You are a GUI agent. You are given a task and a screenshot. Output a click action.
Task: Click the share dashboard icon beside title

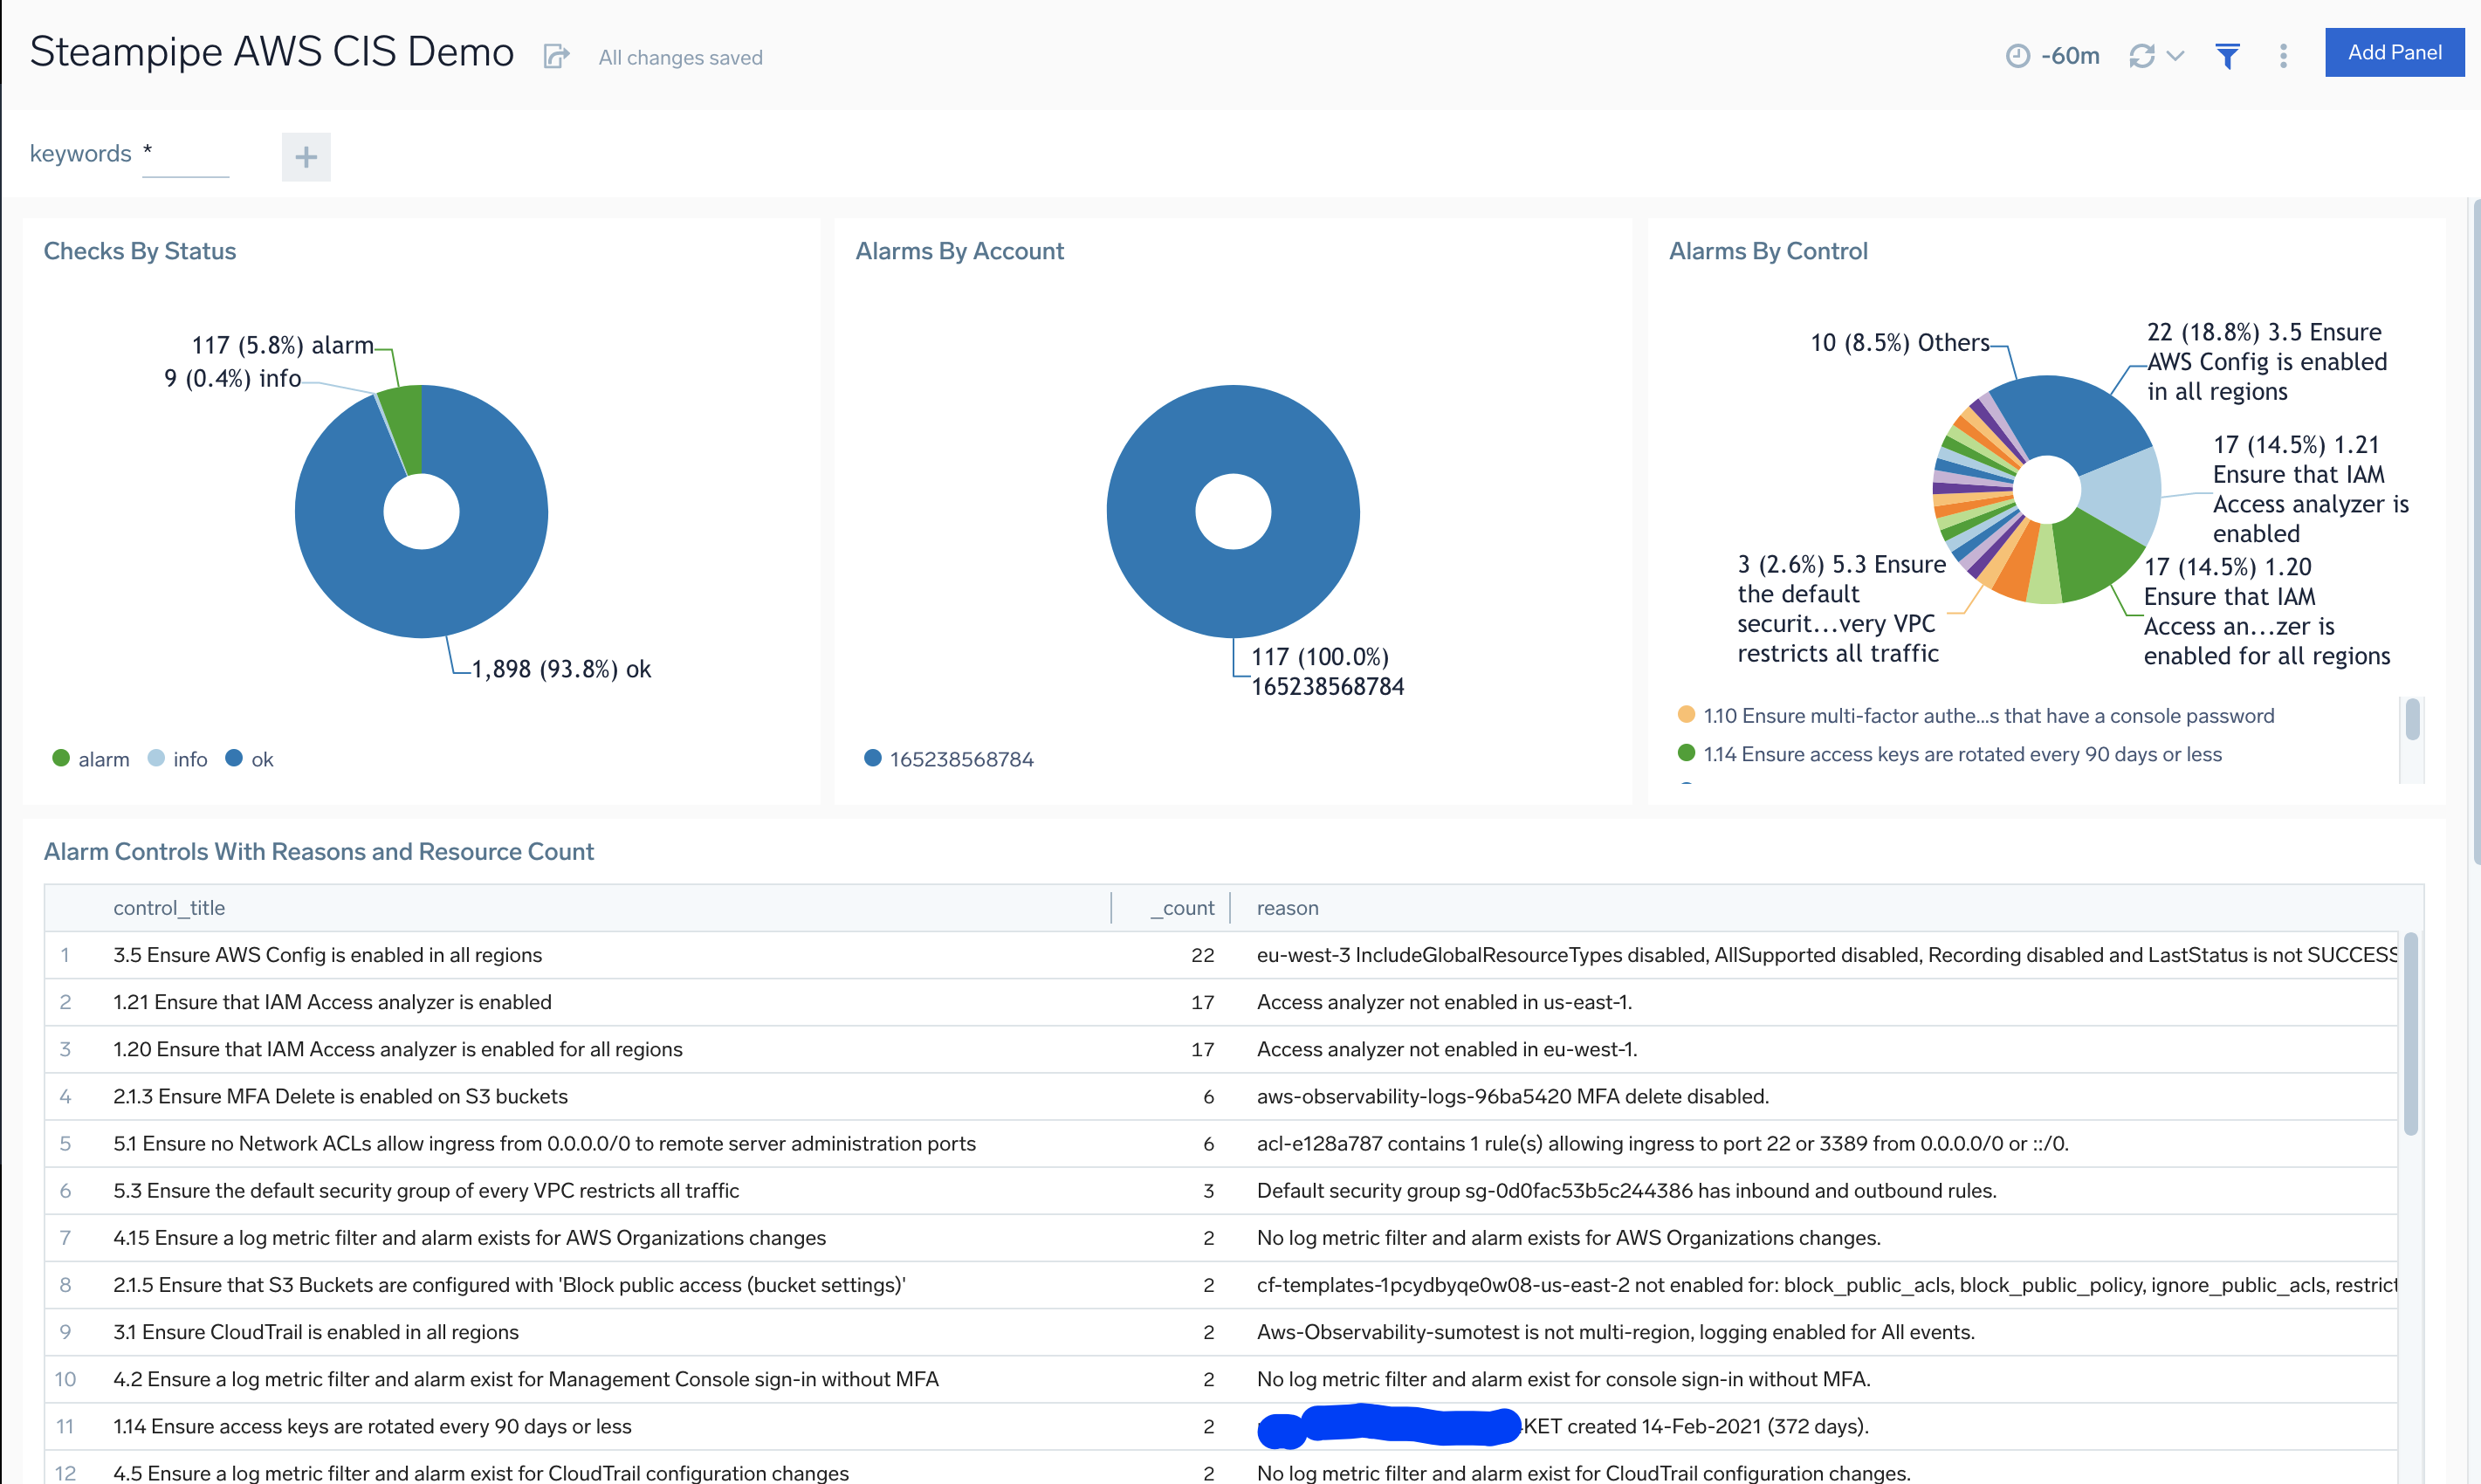point(556,56)
